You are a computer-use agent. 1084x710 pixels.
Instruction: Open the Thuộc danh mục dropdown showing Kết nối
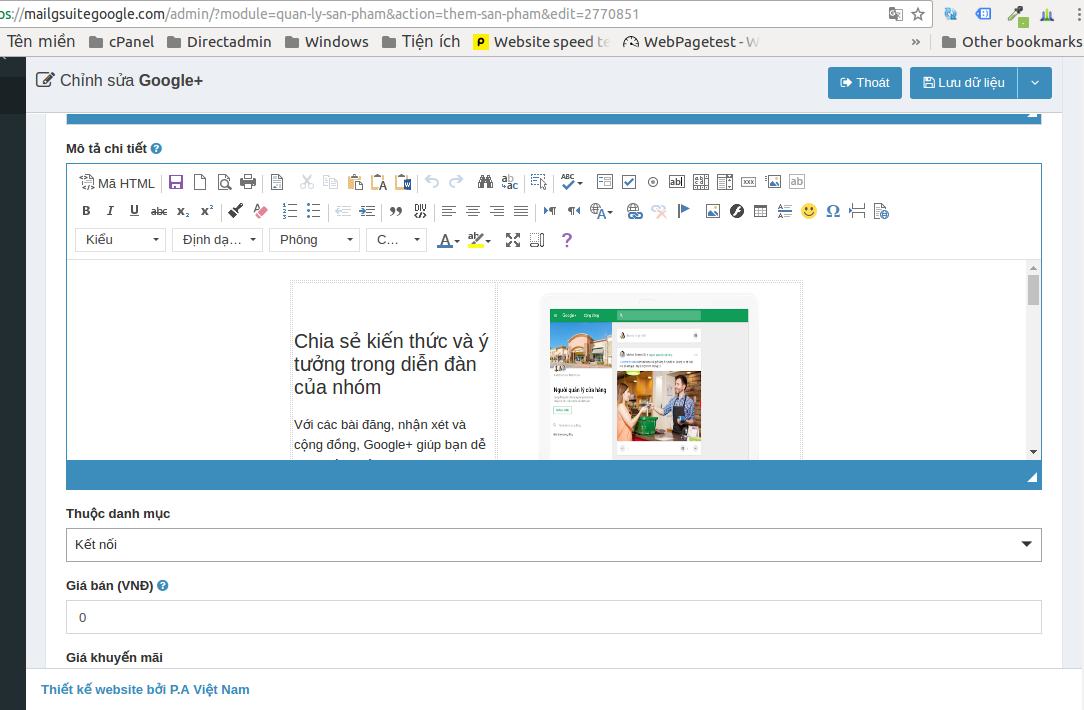554,545
